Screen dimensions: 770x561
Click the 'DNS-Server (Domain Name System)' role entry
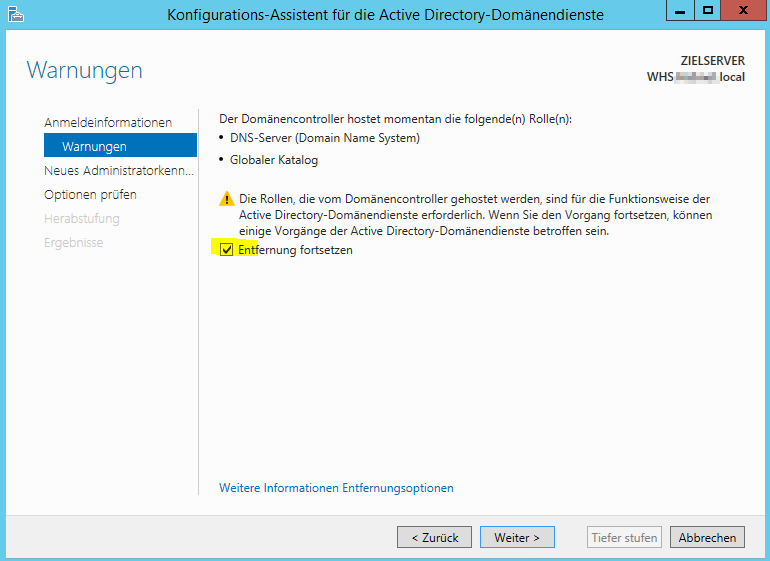pyautogui.click(x=324, y=138)
